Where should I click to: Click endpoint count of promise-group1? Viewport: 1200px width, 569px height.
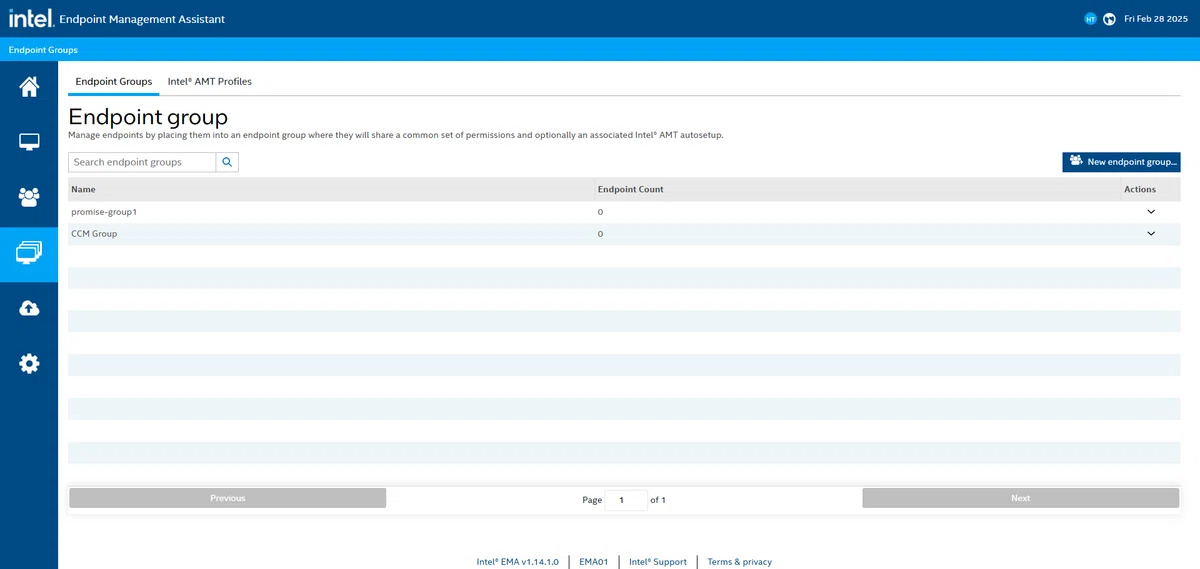point(600,212)
